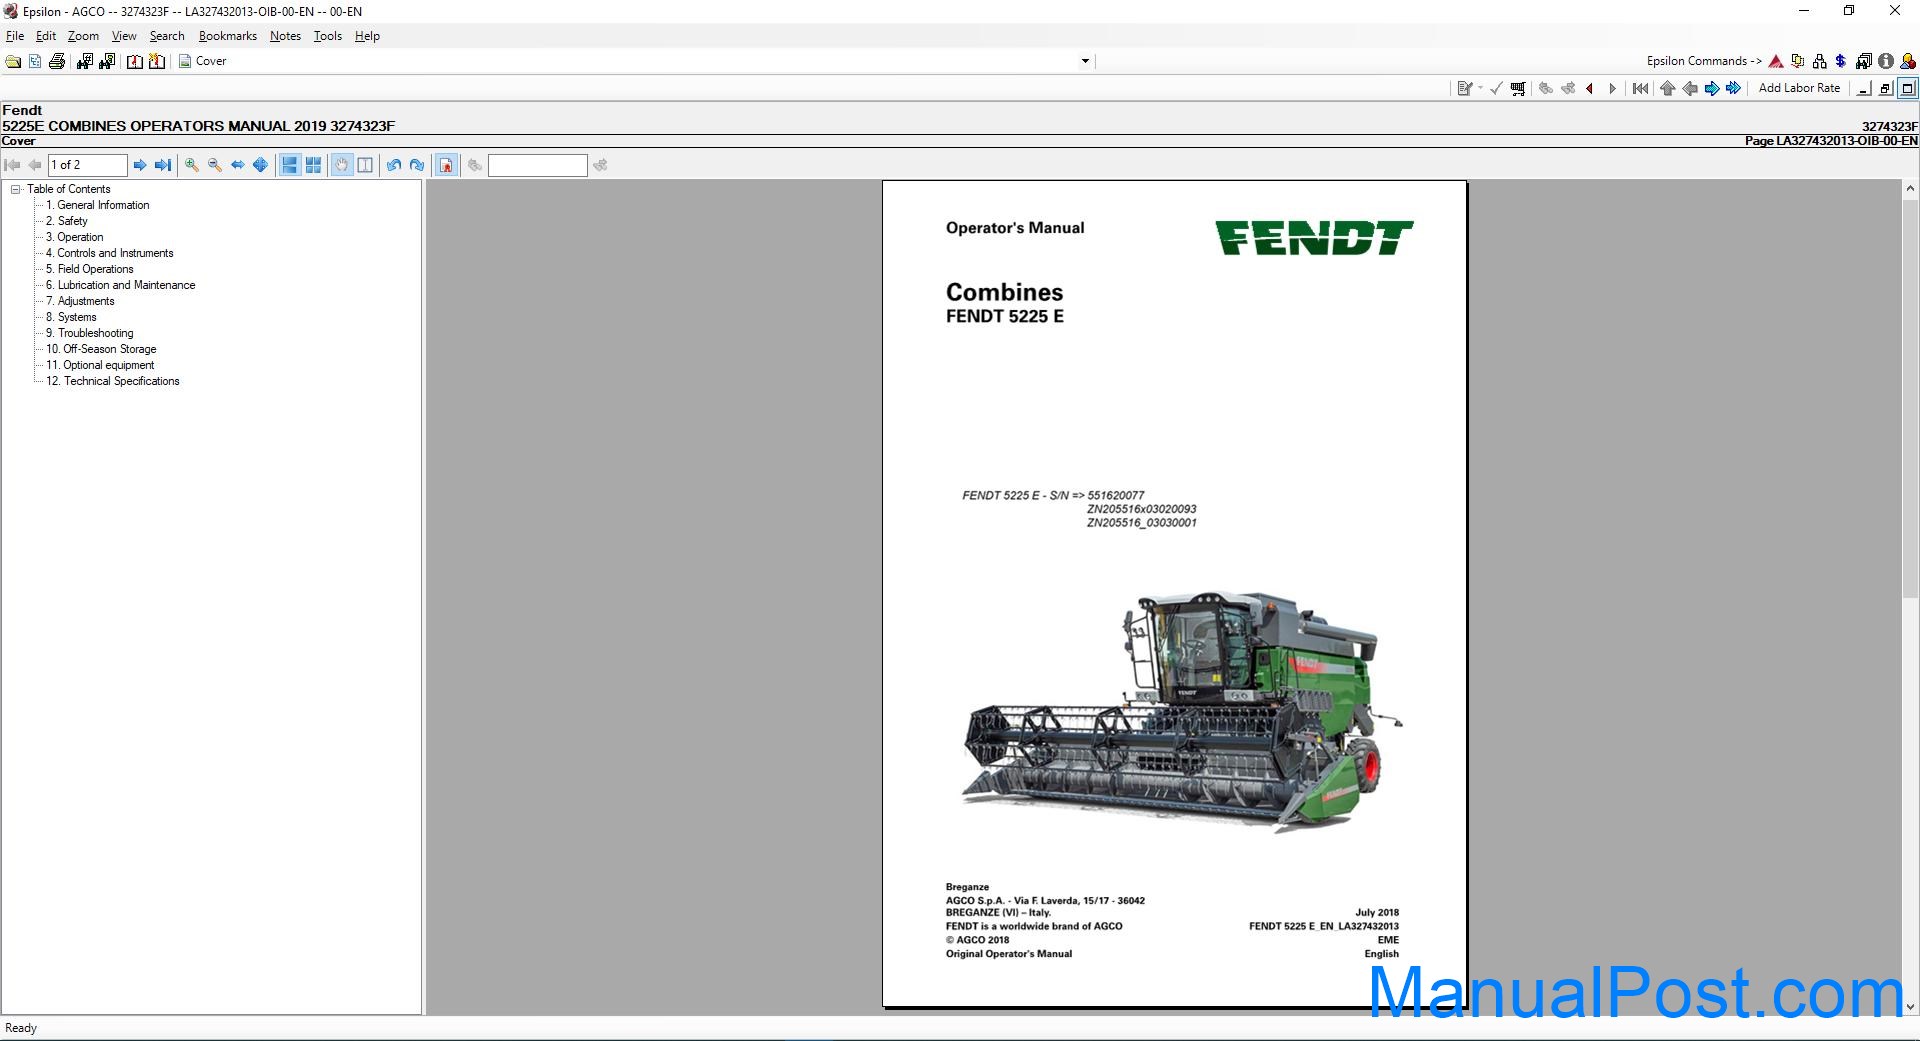Click the document vertical scrollbar
The image size is (1920, 1041).
(1910, 598)
